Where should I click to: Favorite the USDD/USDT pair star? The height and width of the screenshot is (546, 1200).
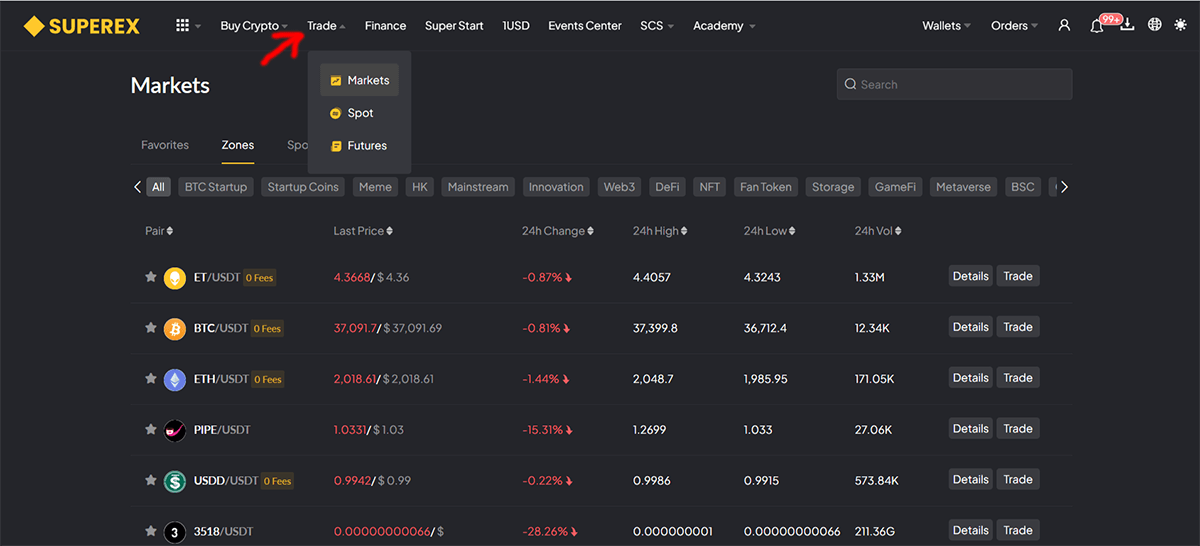[x=151, y=481]
